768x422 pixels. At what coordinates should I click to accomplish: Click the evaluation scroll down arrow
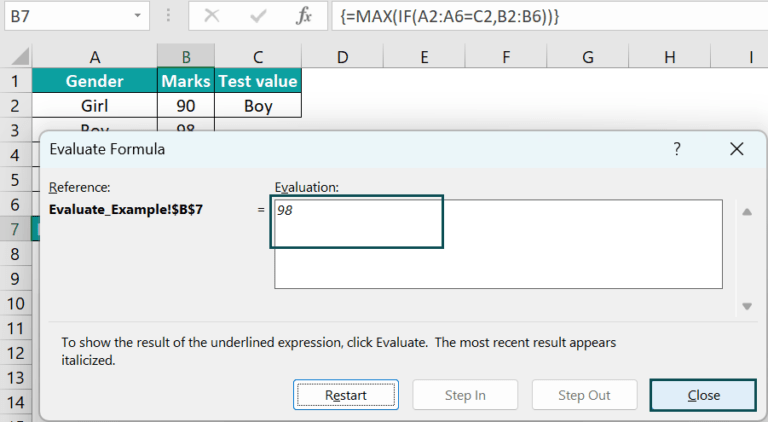pos(747,306)
